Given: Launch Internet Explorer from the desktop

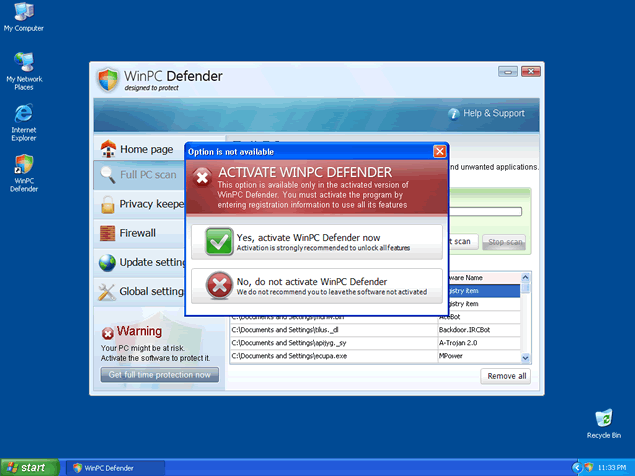Looking at the screenshot, I should pos(23,113).
